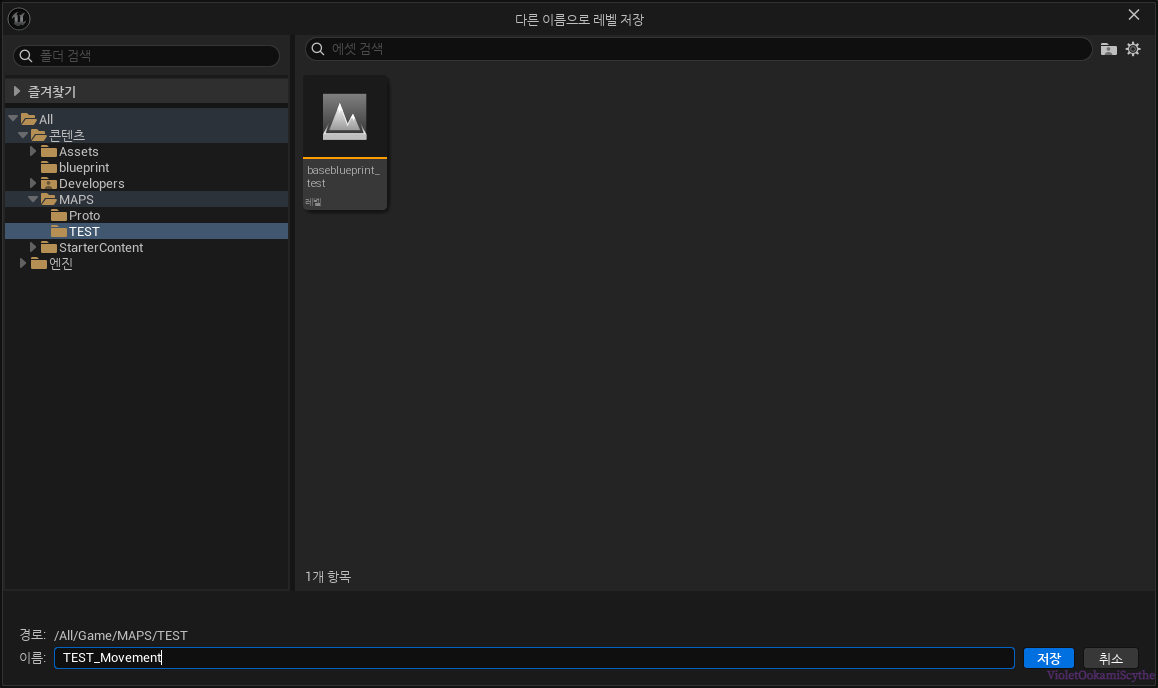The width and height of the screenshot is (1158, 688).
Task: Select the blueprint tree label
Action: [83, 168]
